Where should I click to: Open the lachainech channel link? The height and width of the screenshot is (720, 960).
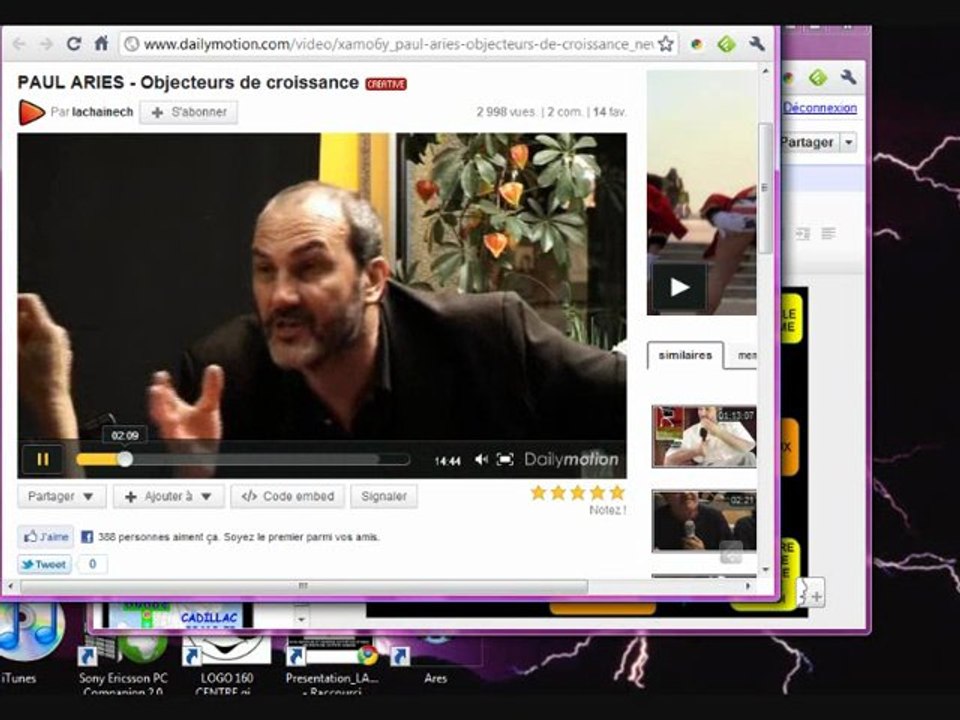102,112
